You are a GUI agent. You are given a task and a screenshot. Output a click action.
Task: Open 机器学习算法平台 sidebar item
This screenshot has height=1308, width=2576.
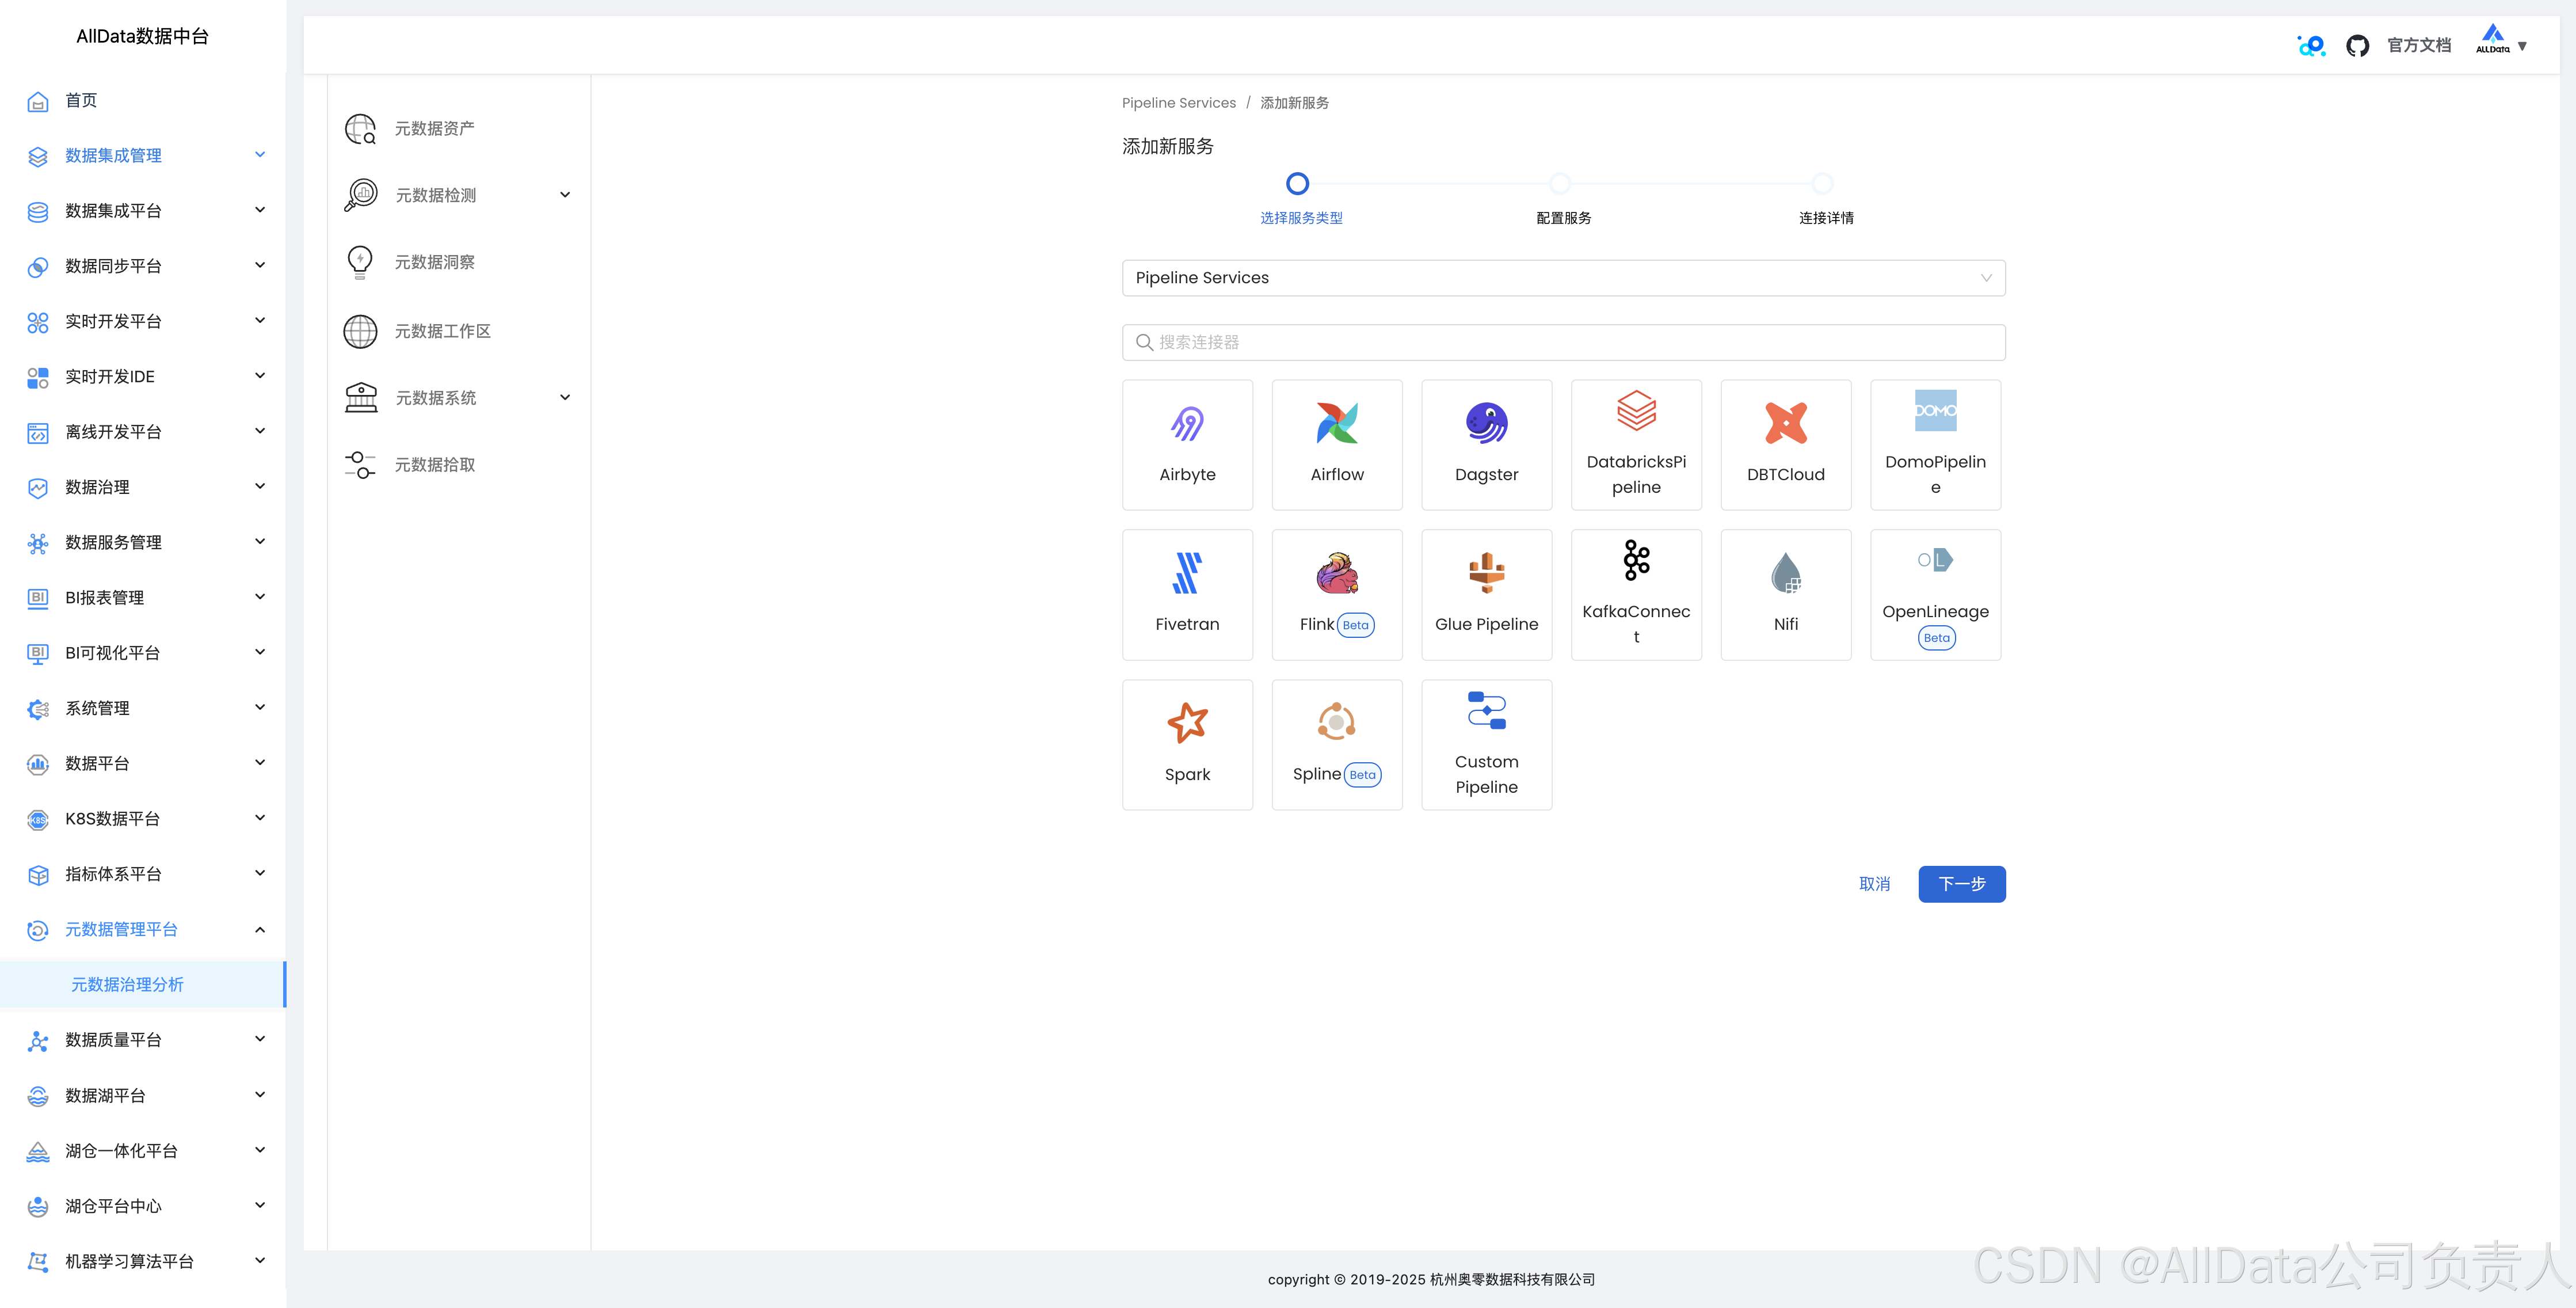coord(143,1261)
